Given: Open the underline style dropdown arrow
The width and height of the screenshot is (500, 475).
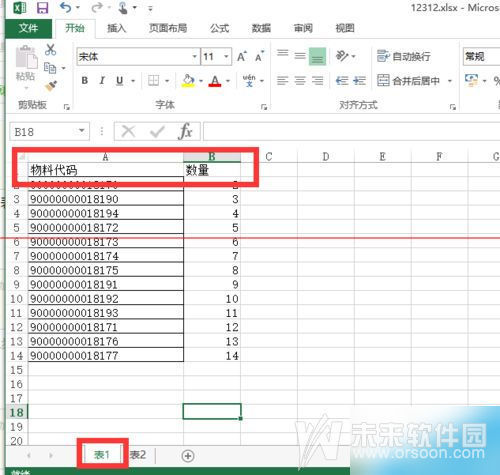Looking at the screenshot, I should (133, 81).
